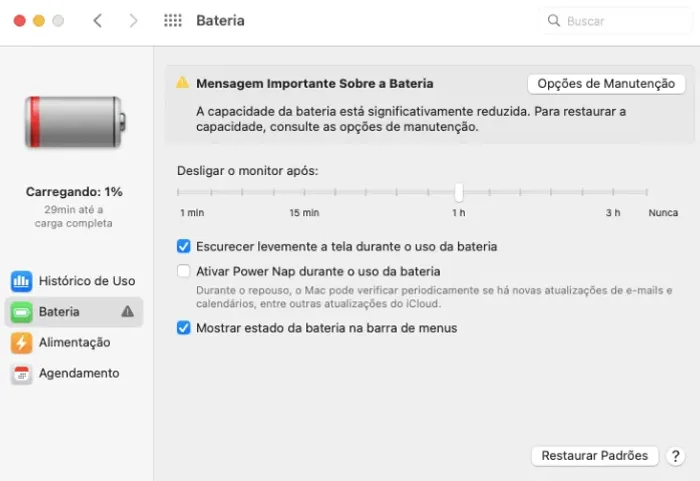Click the Nunca label on slider

coord(663,213)
